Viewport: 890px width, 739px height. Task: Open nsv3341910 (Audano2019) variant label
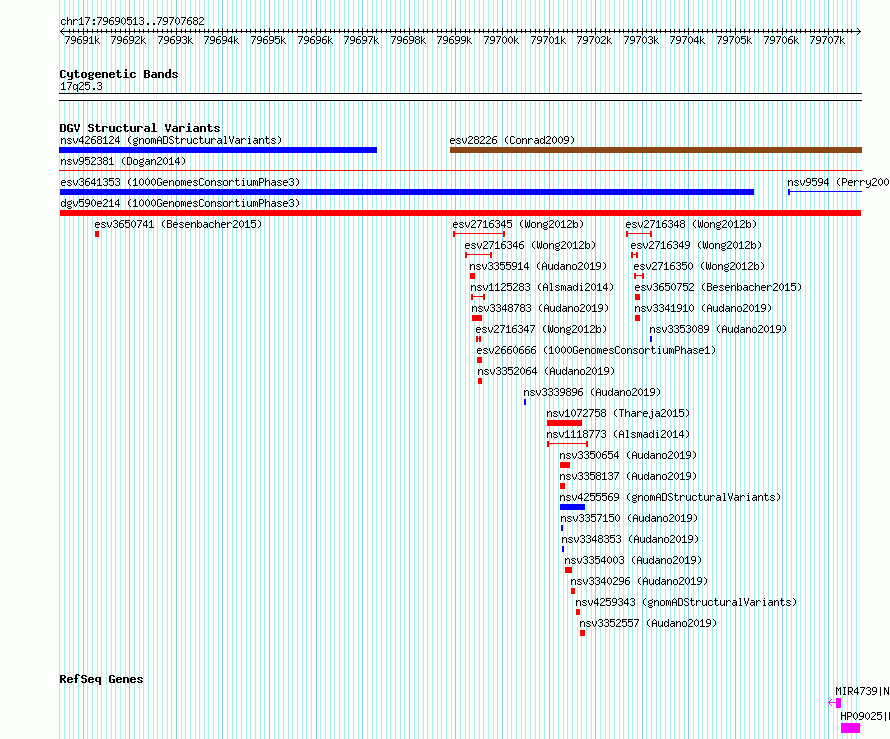tap(703, 308)
